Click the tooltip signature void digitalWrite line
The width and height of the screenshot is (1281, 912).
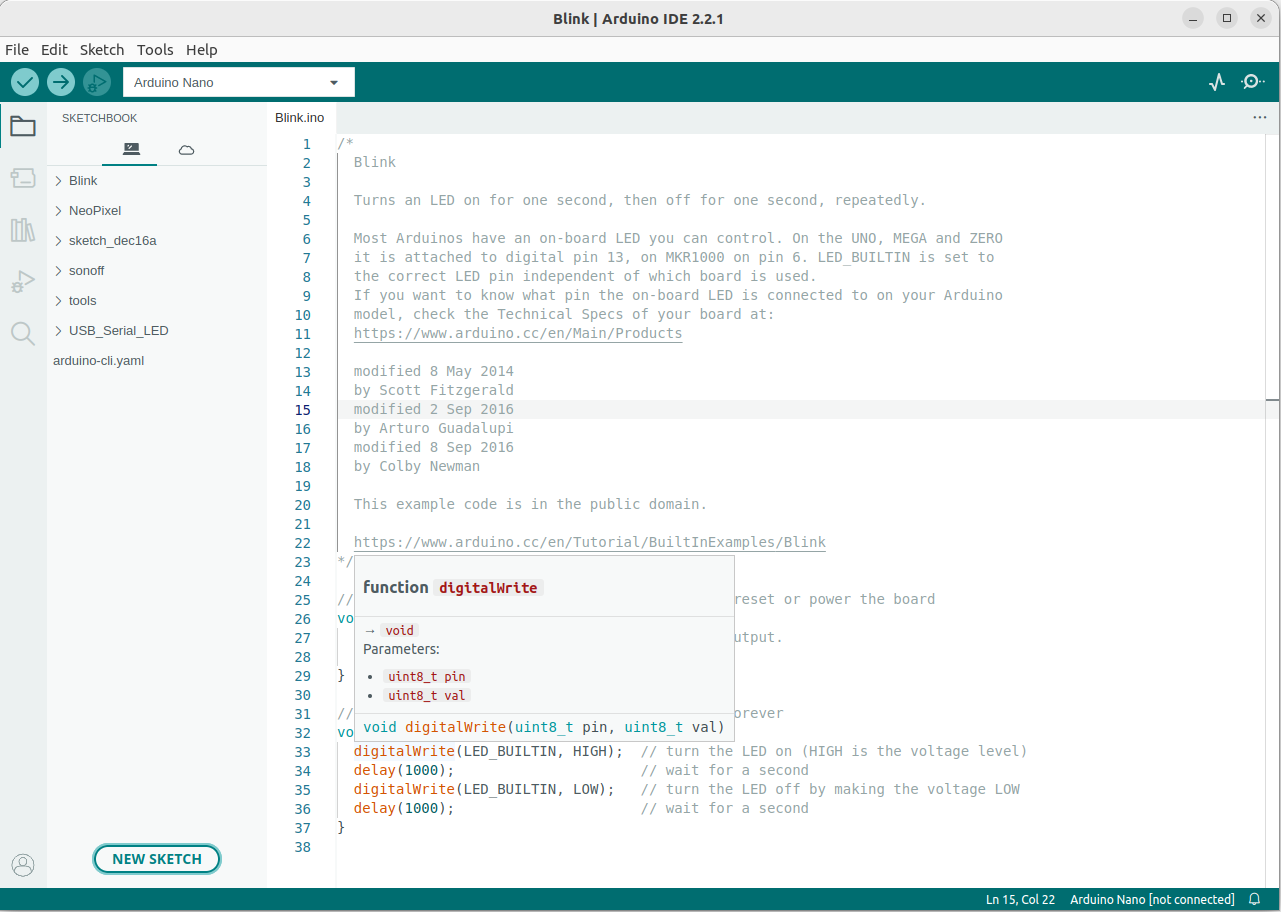click(544, 728)
